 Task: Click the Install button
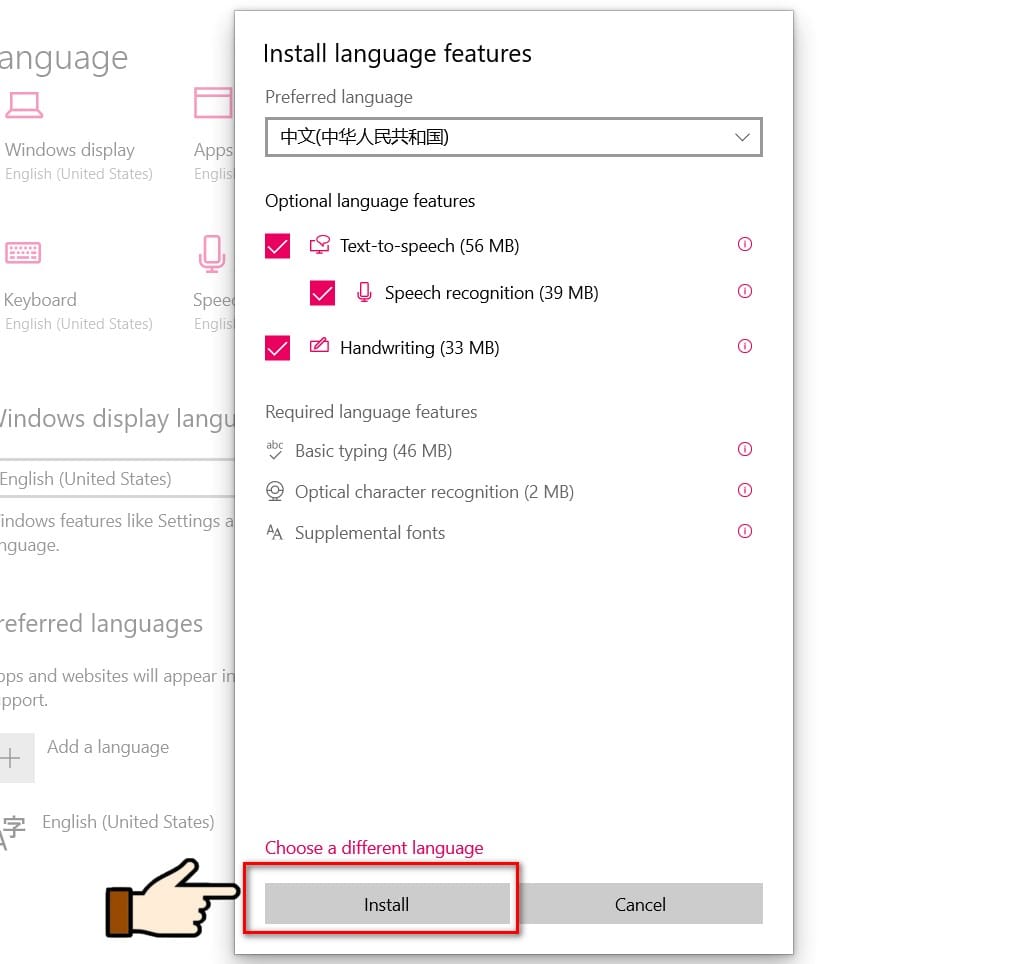point(387,904)
